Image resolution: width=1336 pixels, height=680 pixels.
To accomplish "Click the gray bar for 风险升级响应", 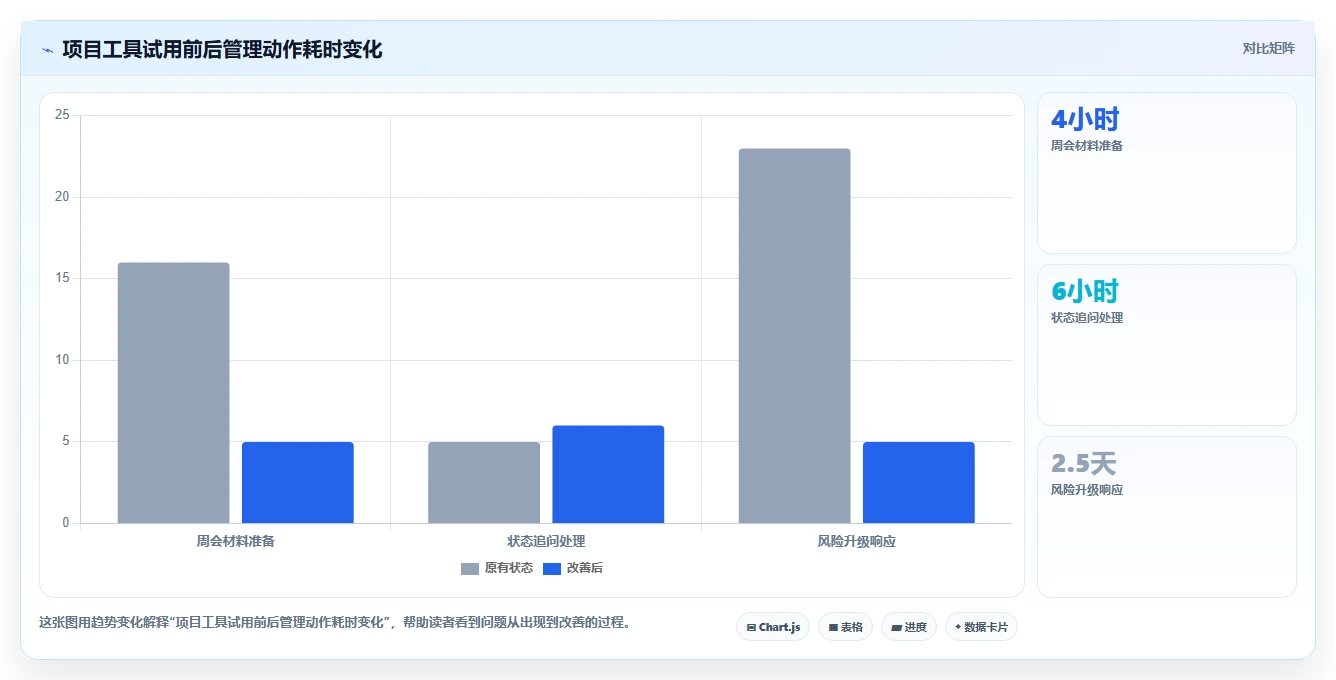I will 795,336.
